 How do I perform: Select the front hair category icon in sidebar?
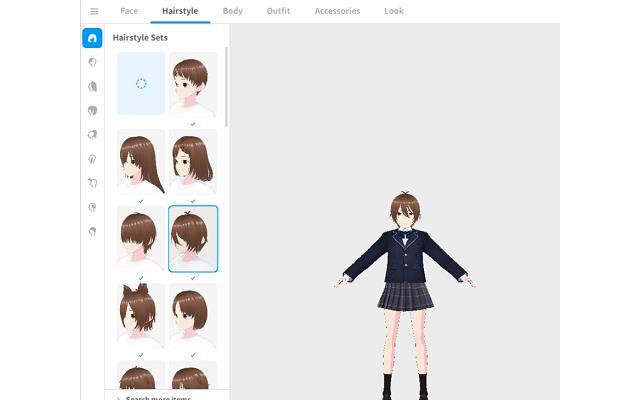(x=92, y=62)
